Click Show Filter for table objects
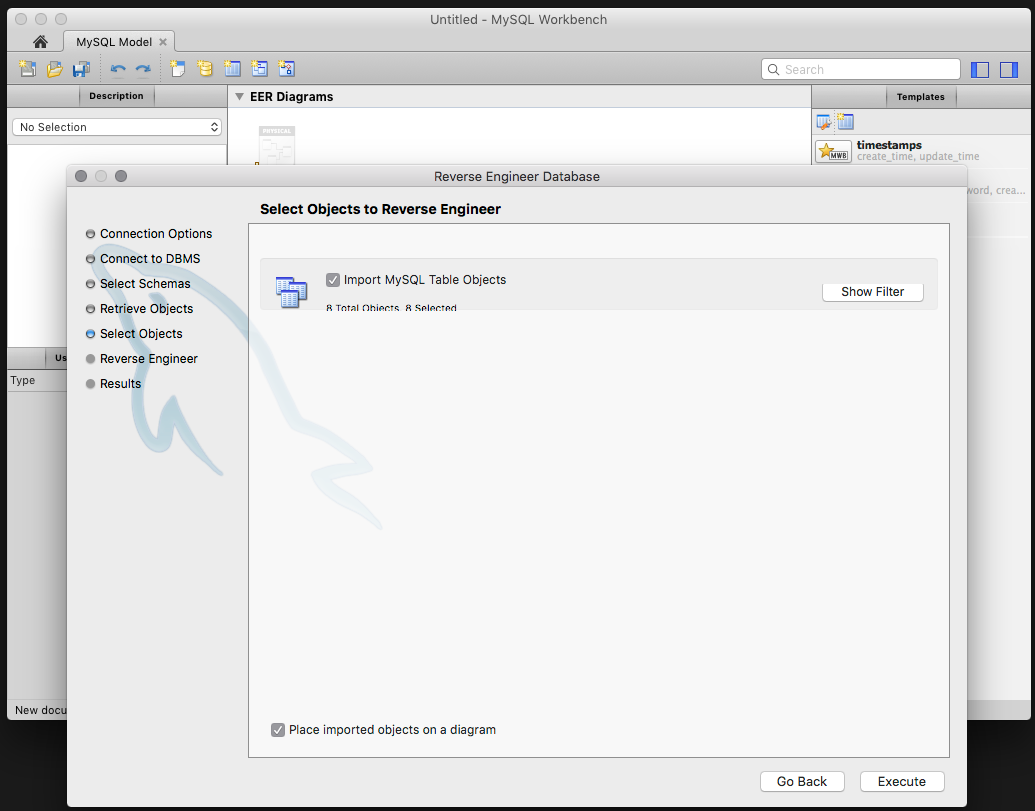 872,291
